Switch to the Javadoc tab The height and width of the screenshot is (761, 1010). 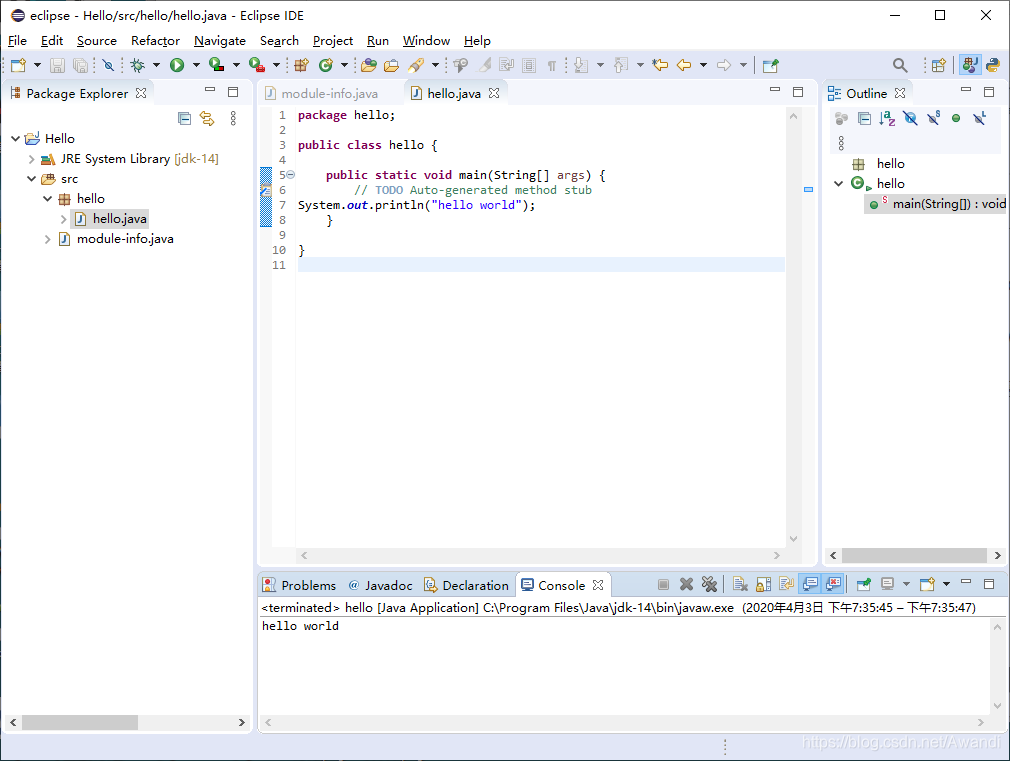tap(380, 585)
